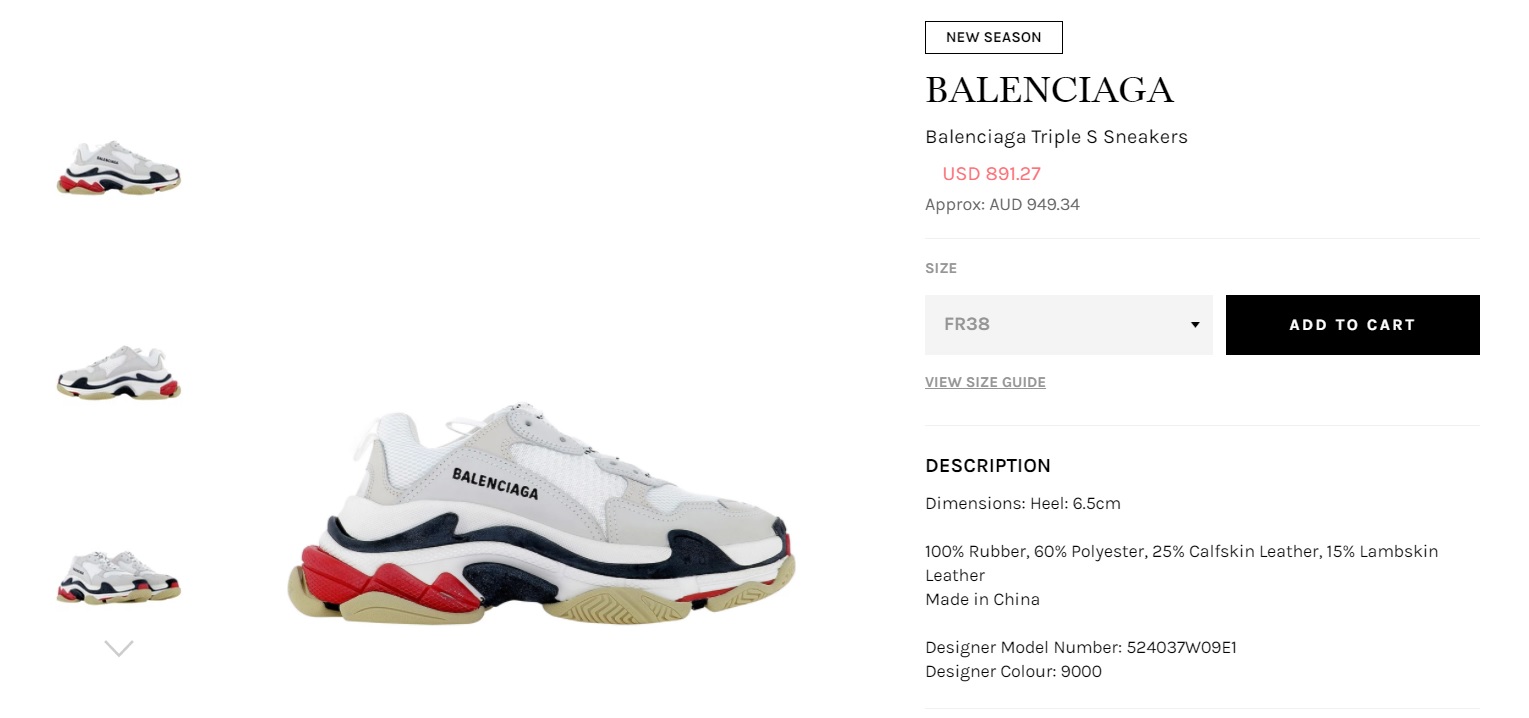This screenshot has height=718, width=1529.
Task: Click the Designer Colour 9000 line
Action: (1013, 672)
